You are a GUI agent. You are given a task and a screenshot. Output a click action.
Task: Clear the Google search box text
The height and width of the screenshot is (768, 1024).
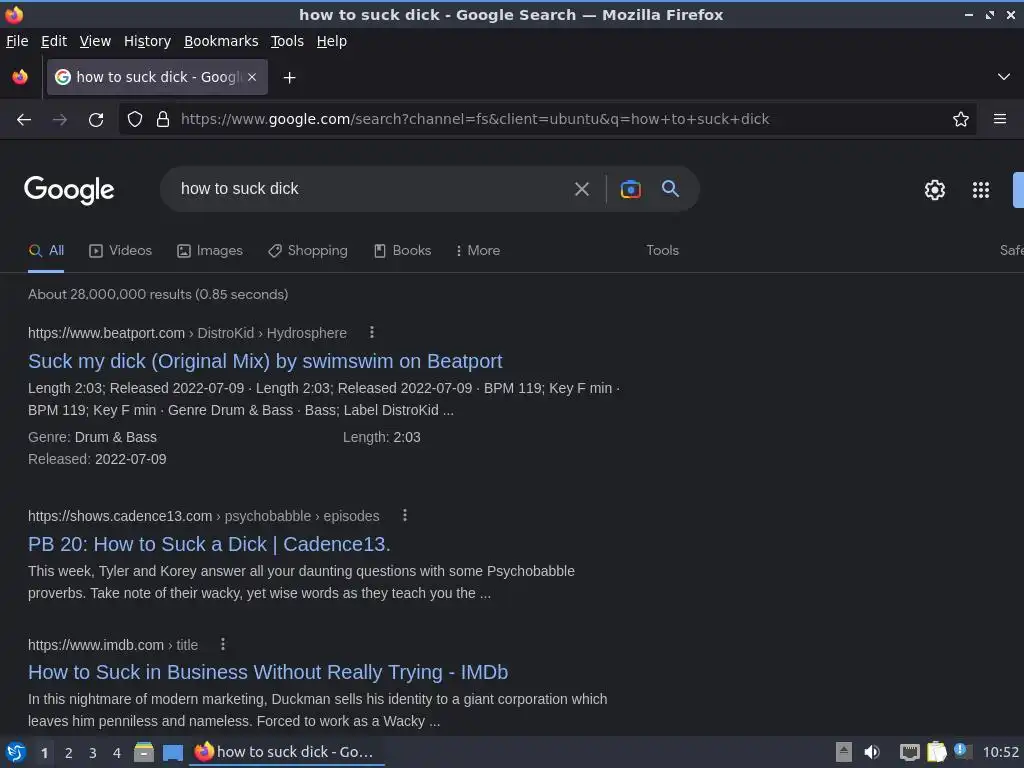(x=581, y=189)
